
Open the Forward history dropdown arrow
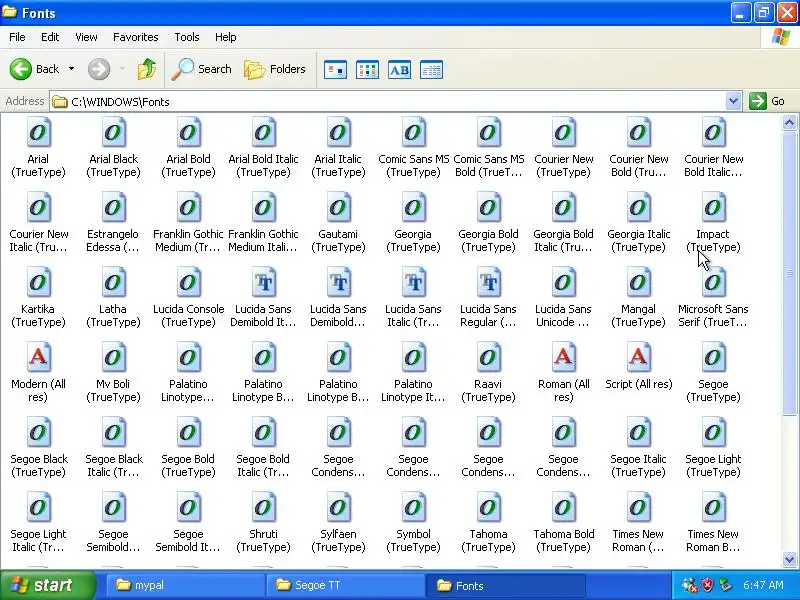point(122,69)
